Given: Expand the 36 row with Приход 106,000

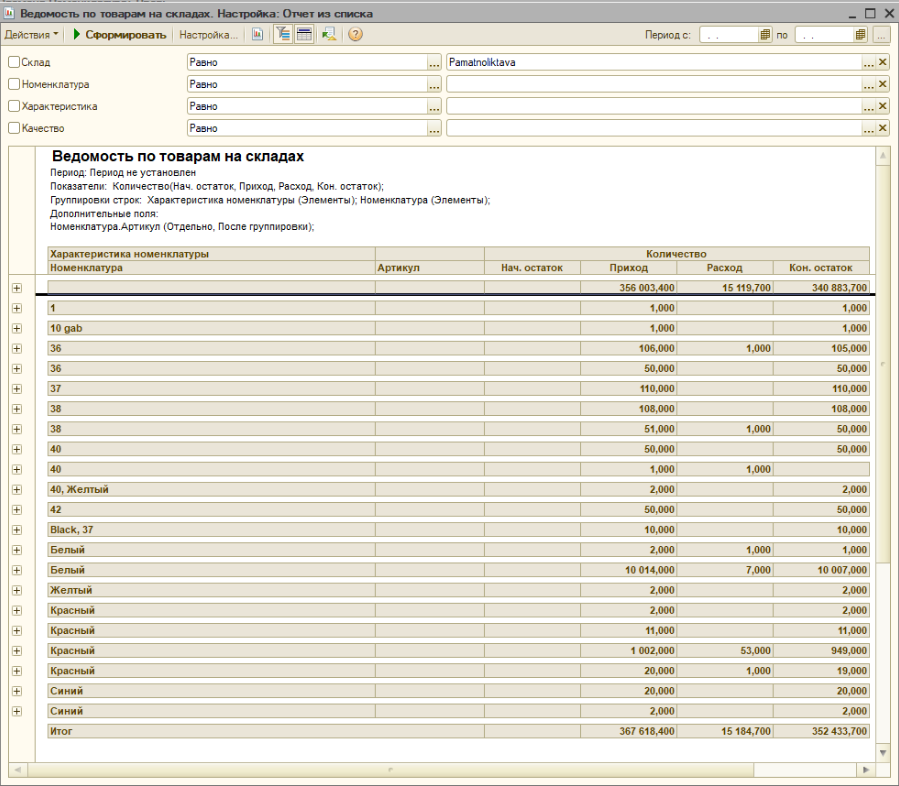Looking at the screenshot, I should 17,349.
